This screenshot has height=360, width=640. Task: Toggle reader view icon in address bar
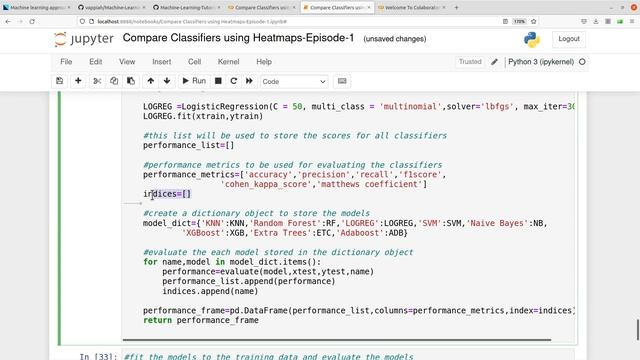point(505,21)
